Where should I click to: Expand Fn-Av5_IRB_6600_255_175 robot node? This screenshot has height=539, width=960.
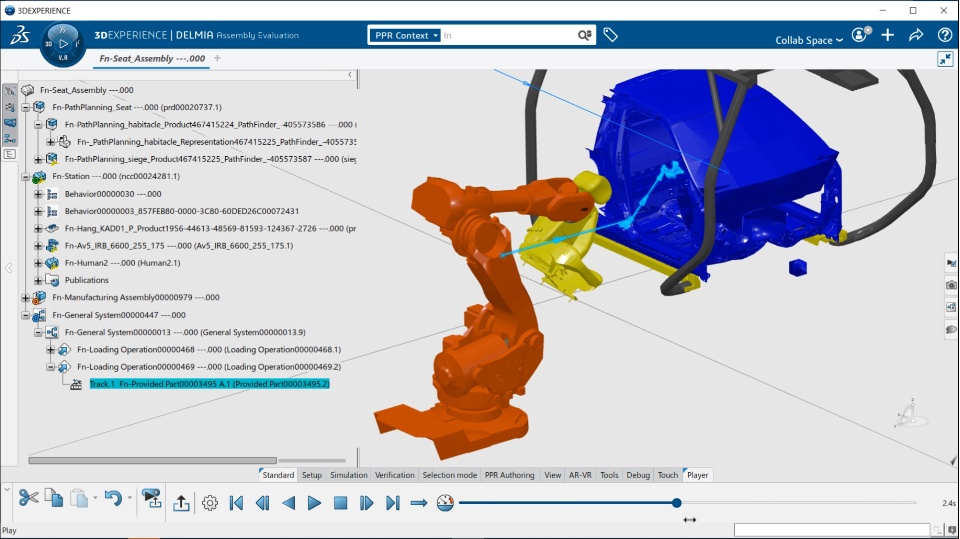pyautogui.click(x=38, y=246)
